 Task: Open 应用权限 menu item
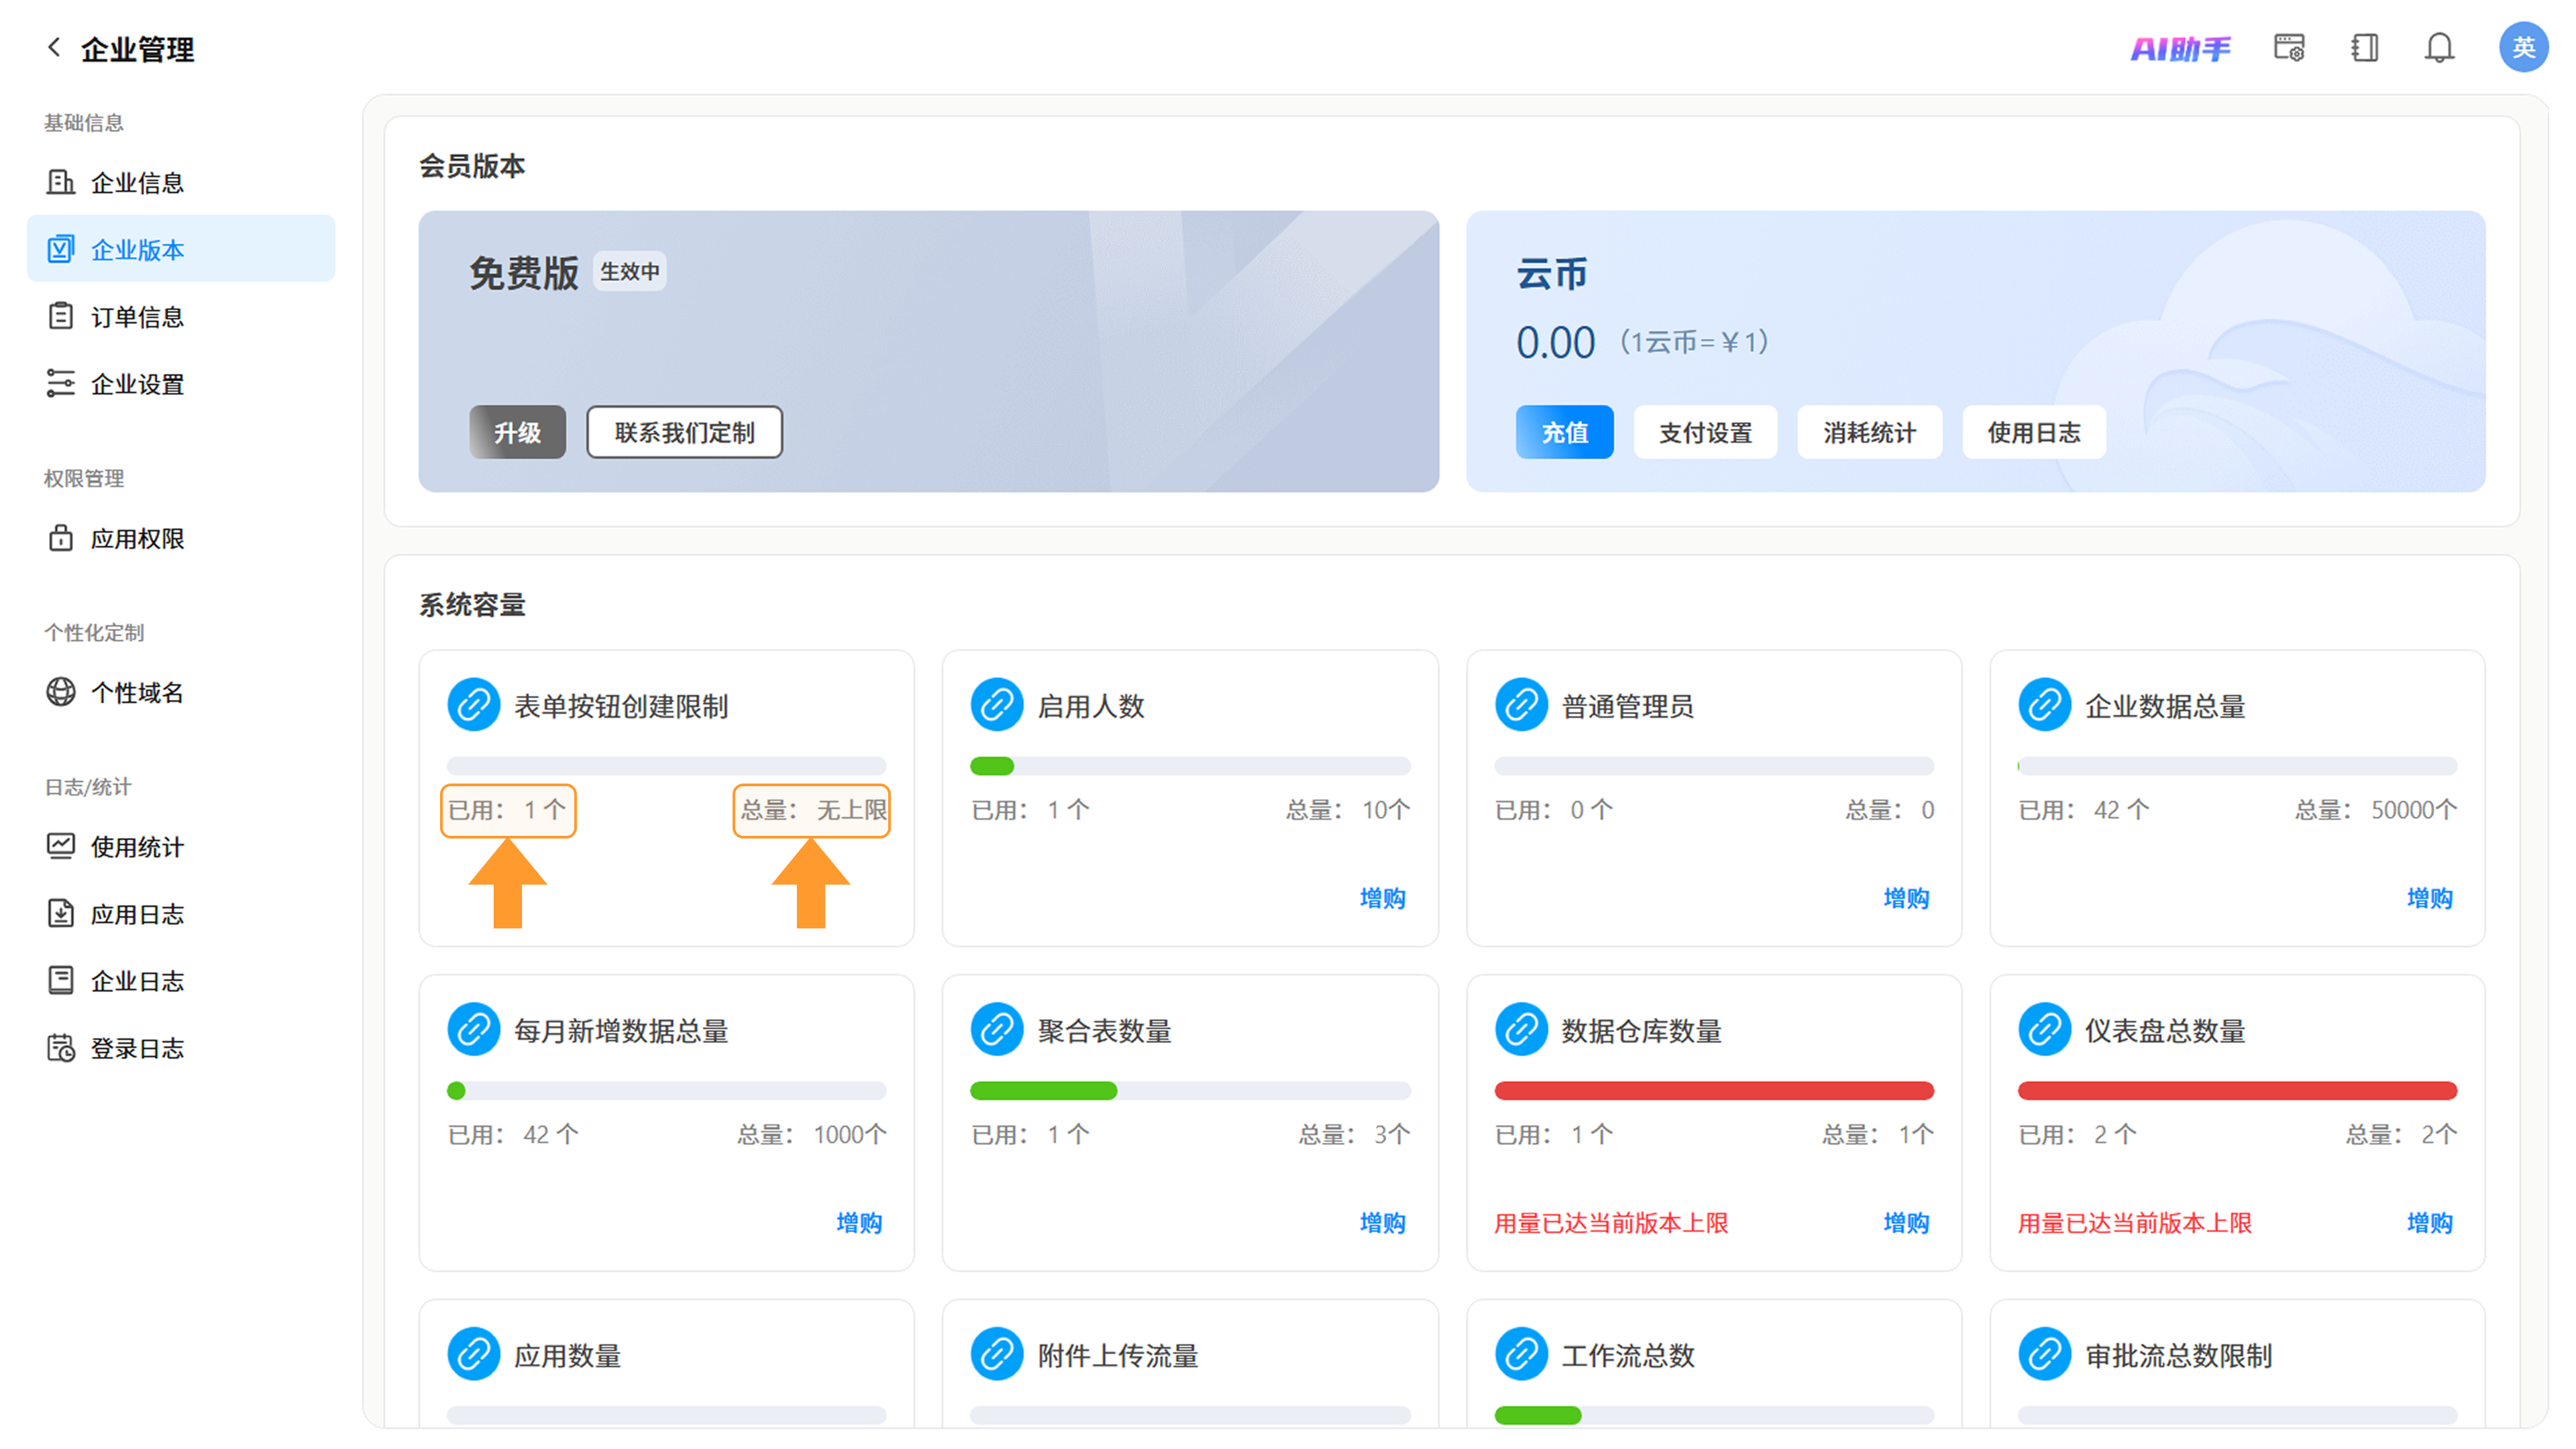tap(181, 538)
